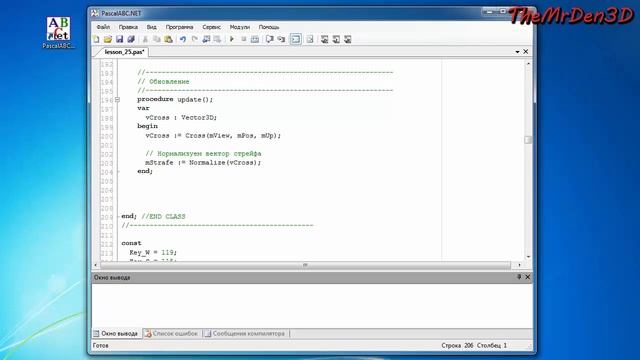Click the PascalABC.NET title bar app icon
Screen dimensions: 640x360
95,13
